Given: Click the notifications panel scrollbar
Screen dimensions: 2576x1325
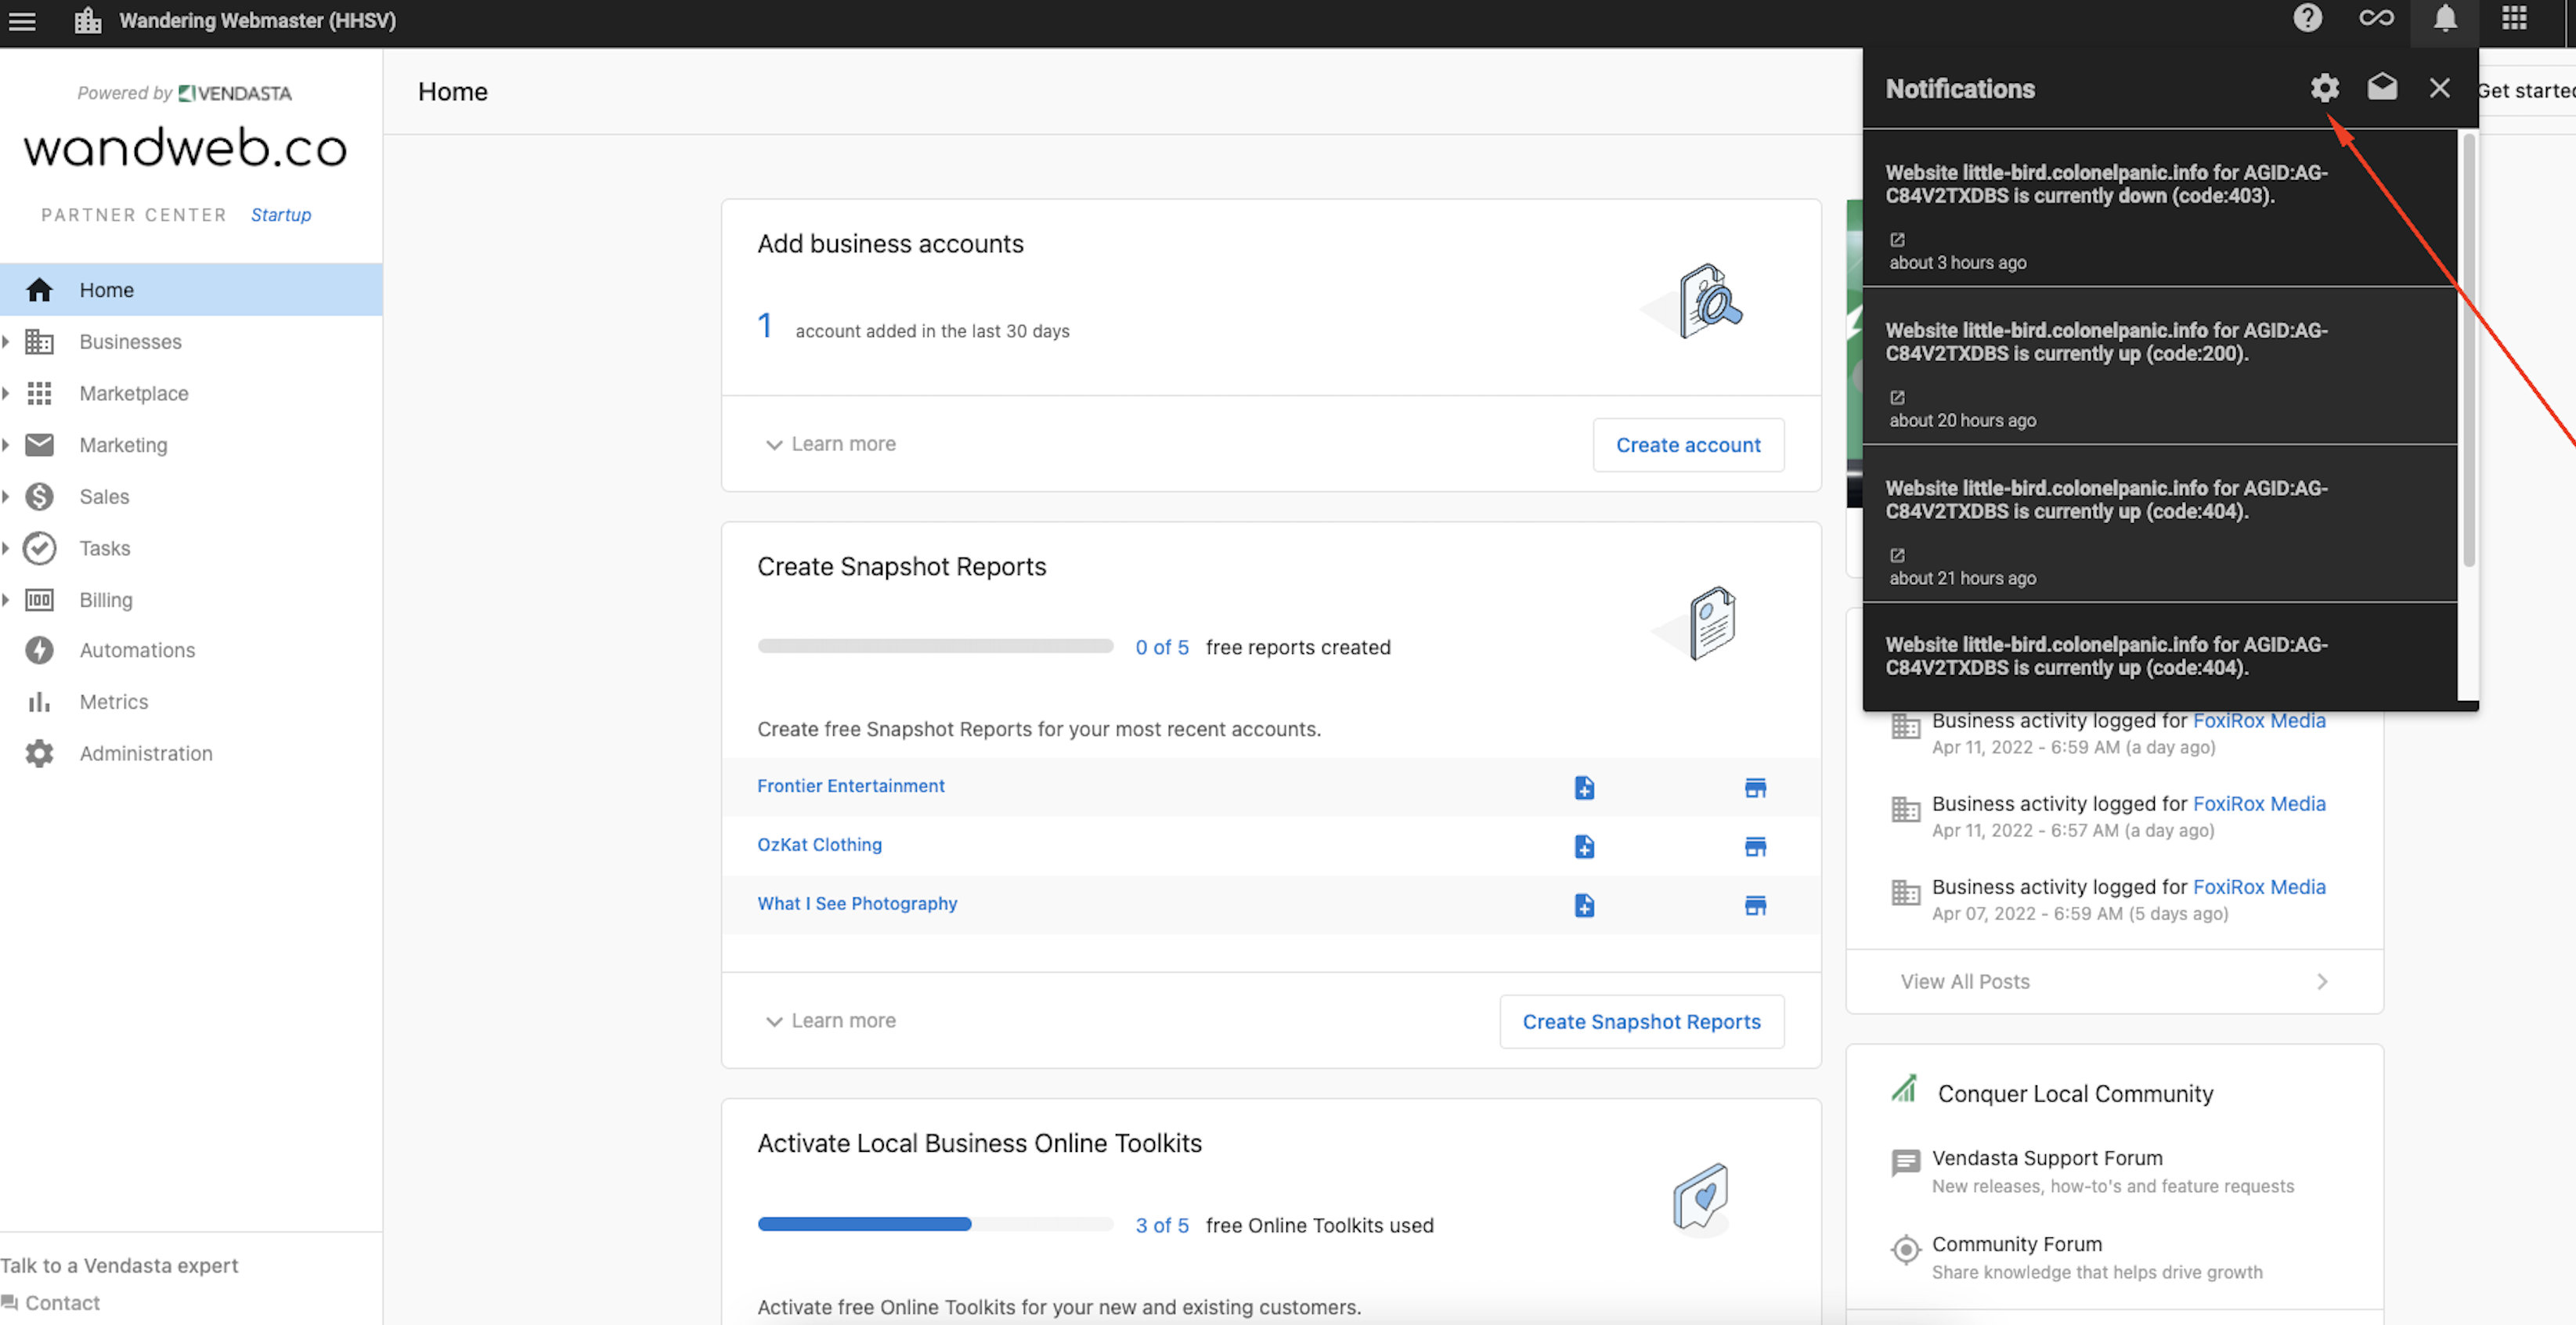Looking at the screenshot, I should (x=2467, y=350).
